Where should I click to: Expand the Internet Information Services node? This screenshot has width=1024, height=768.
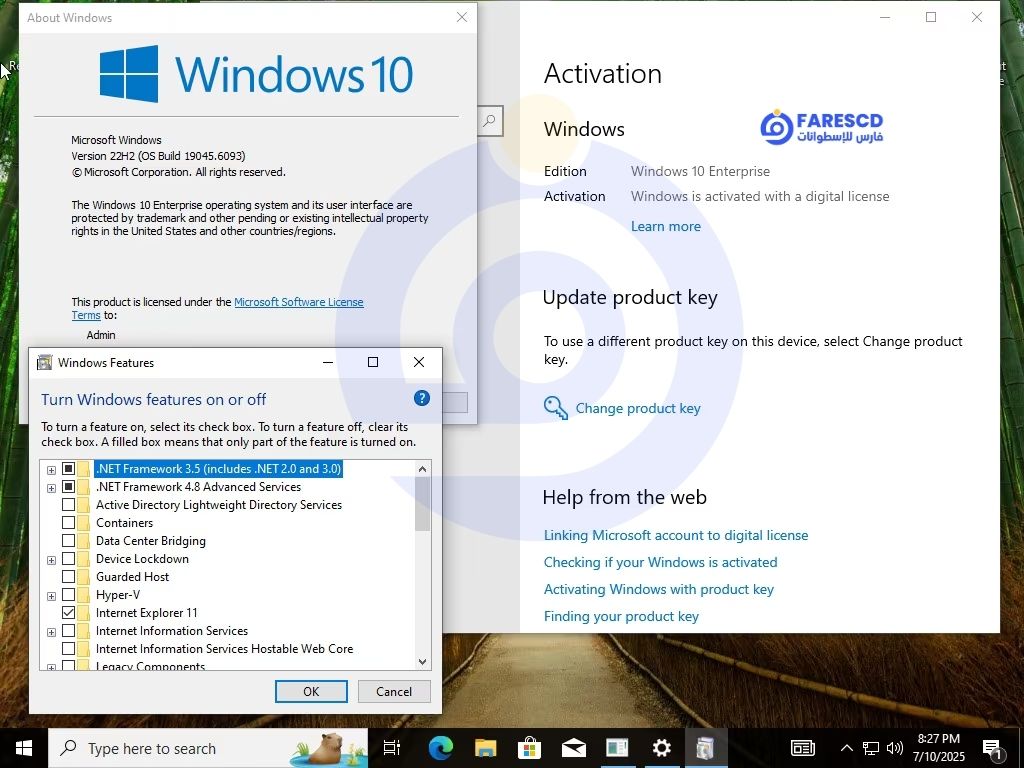coord(51,632)
